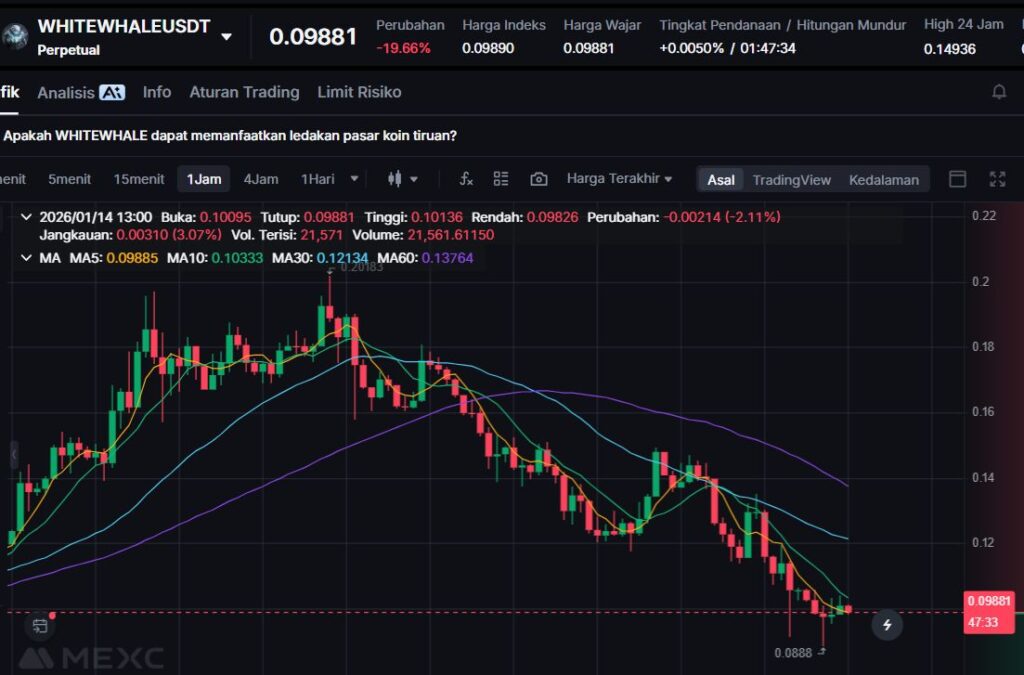Screen dimensions: 1024x675
Task: Select the 15menit timeframe
Action: point(139,179)
